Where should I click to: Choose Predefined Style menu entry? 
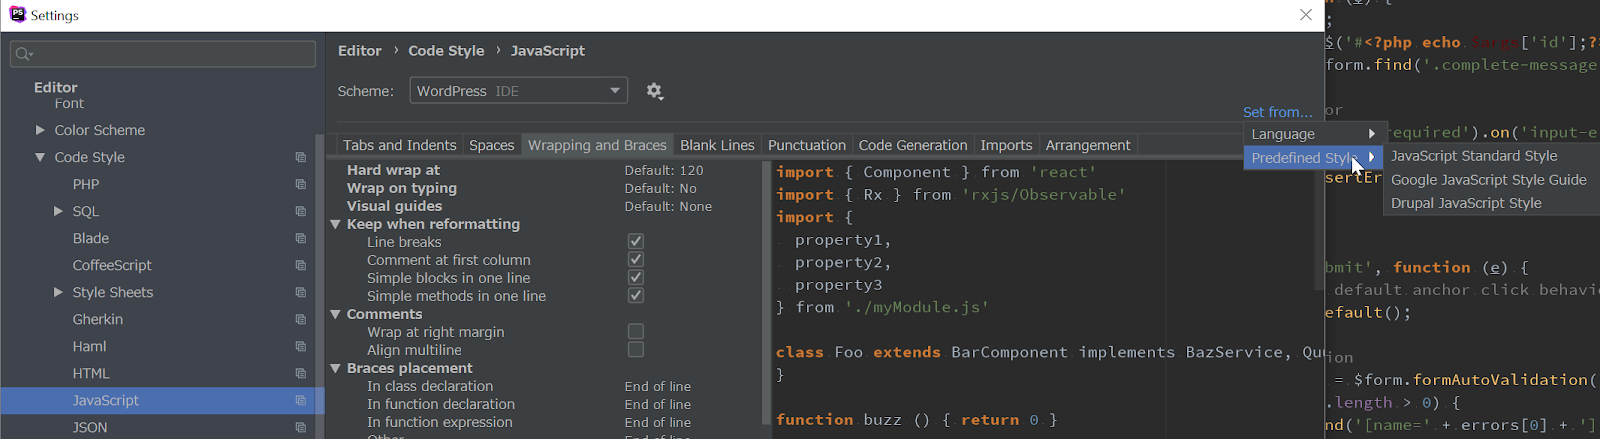click(x=1313, y=158)
